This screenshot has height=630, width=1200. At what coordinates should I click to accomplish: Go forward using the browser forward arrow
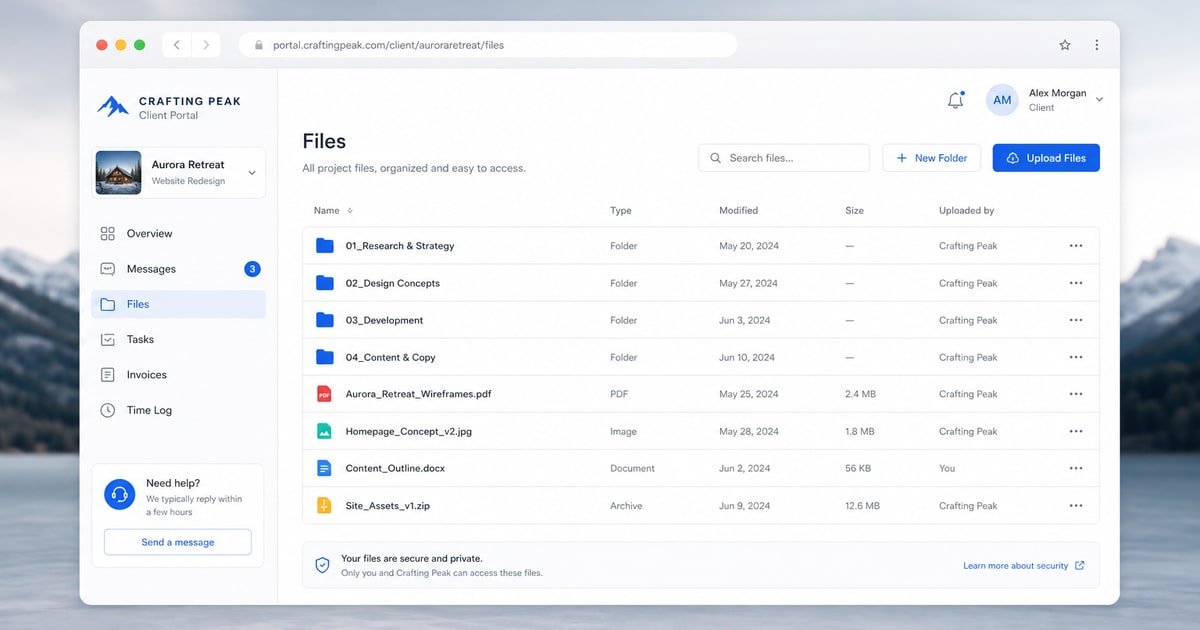[206, 45]
